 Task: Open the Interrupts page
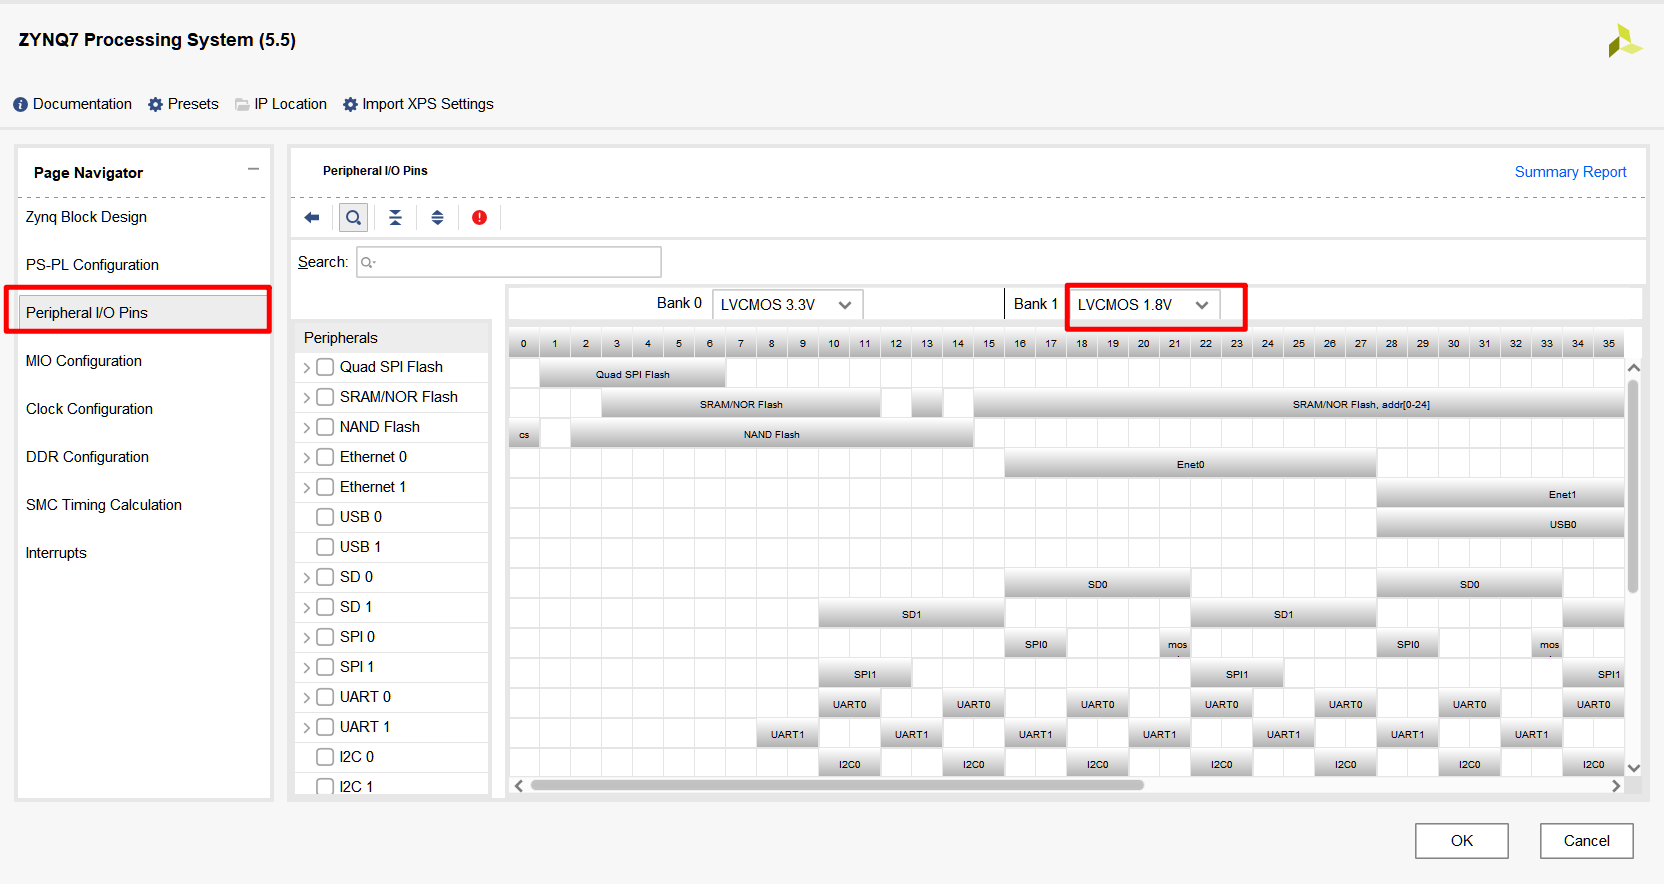point(56,553)
